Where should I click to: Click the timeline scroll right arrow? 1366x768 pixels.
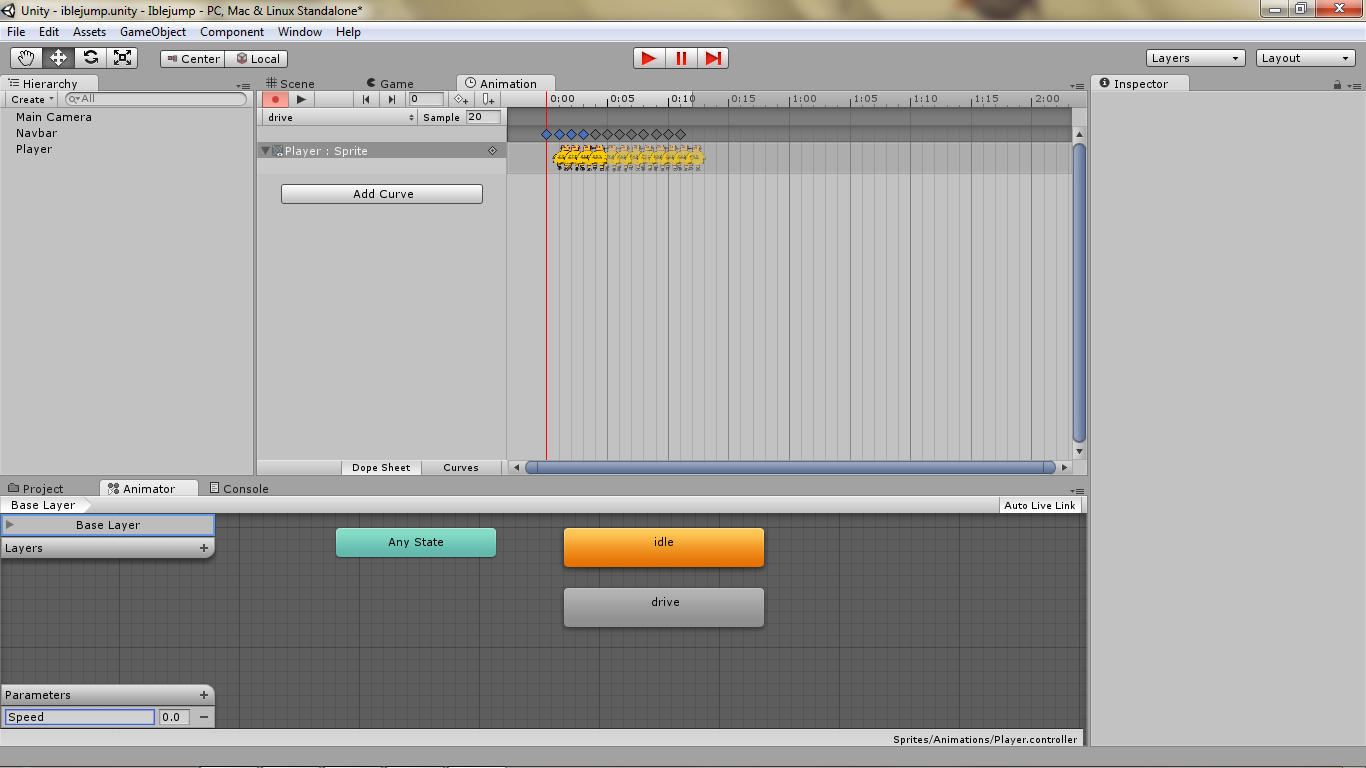pyautogui.click(x=1064, y=467)
